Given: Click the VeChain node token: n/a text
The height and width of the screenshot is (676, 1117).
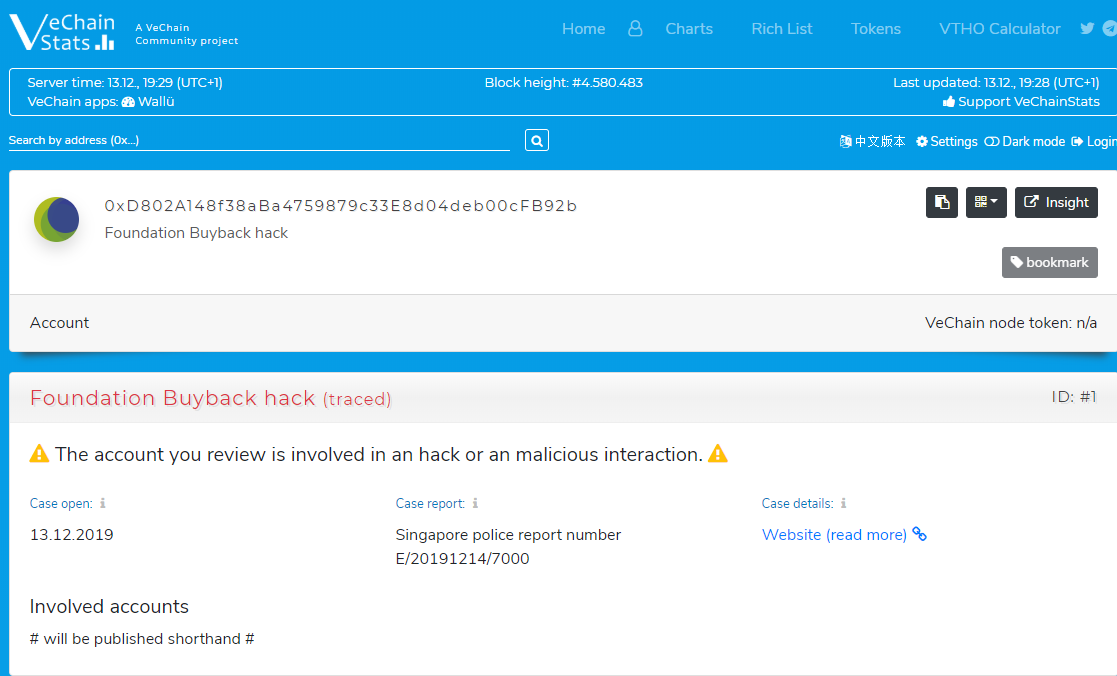Looking at the screenshot, I should pos(1010,323).
